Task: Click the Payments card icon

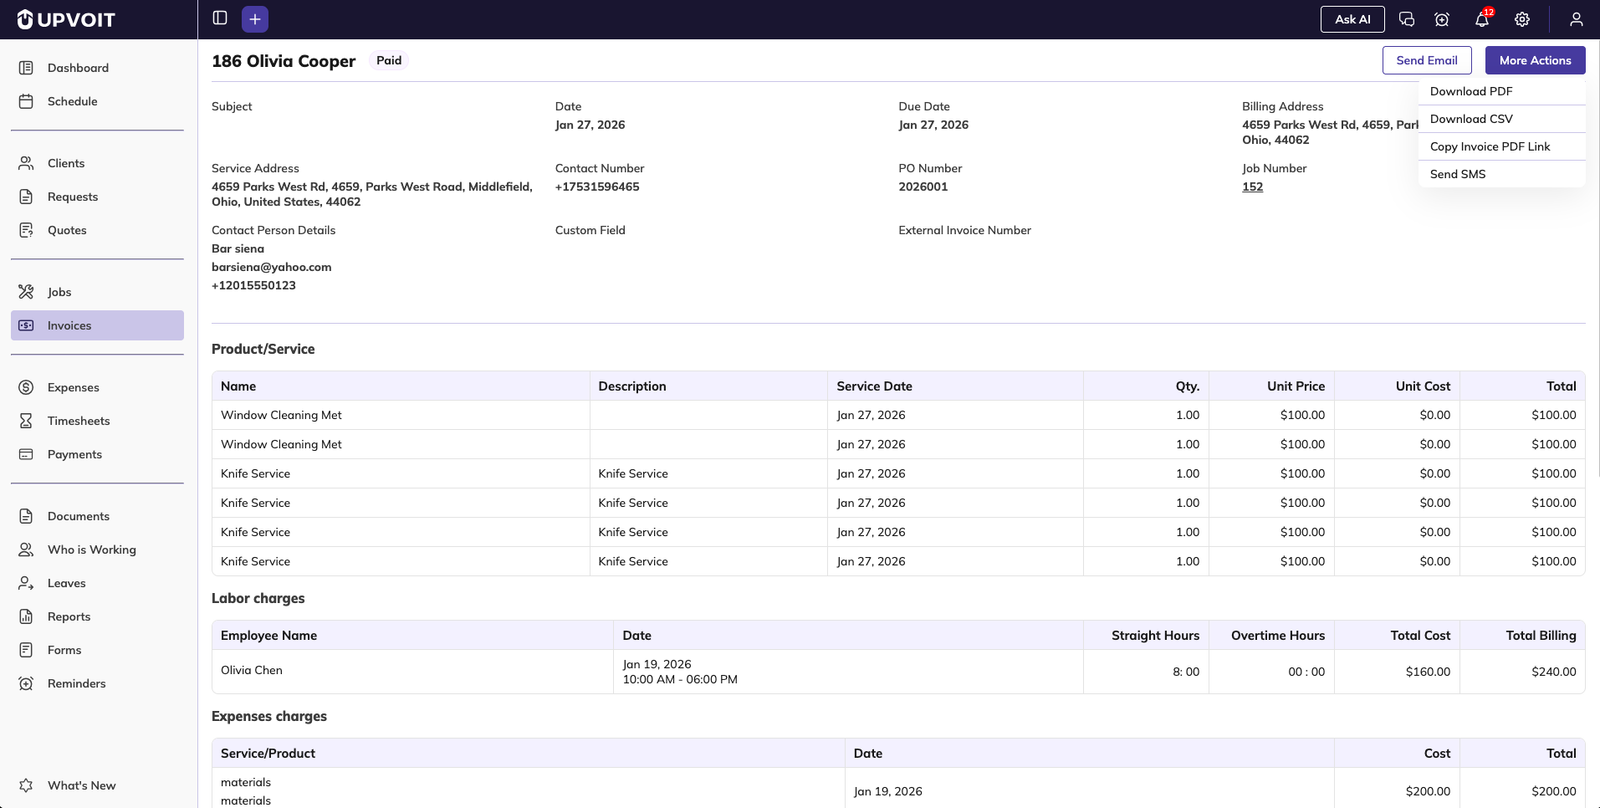Action: tap(26, 454)
